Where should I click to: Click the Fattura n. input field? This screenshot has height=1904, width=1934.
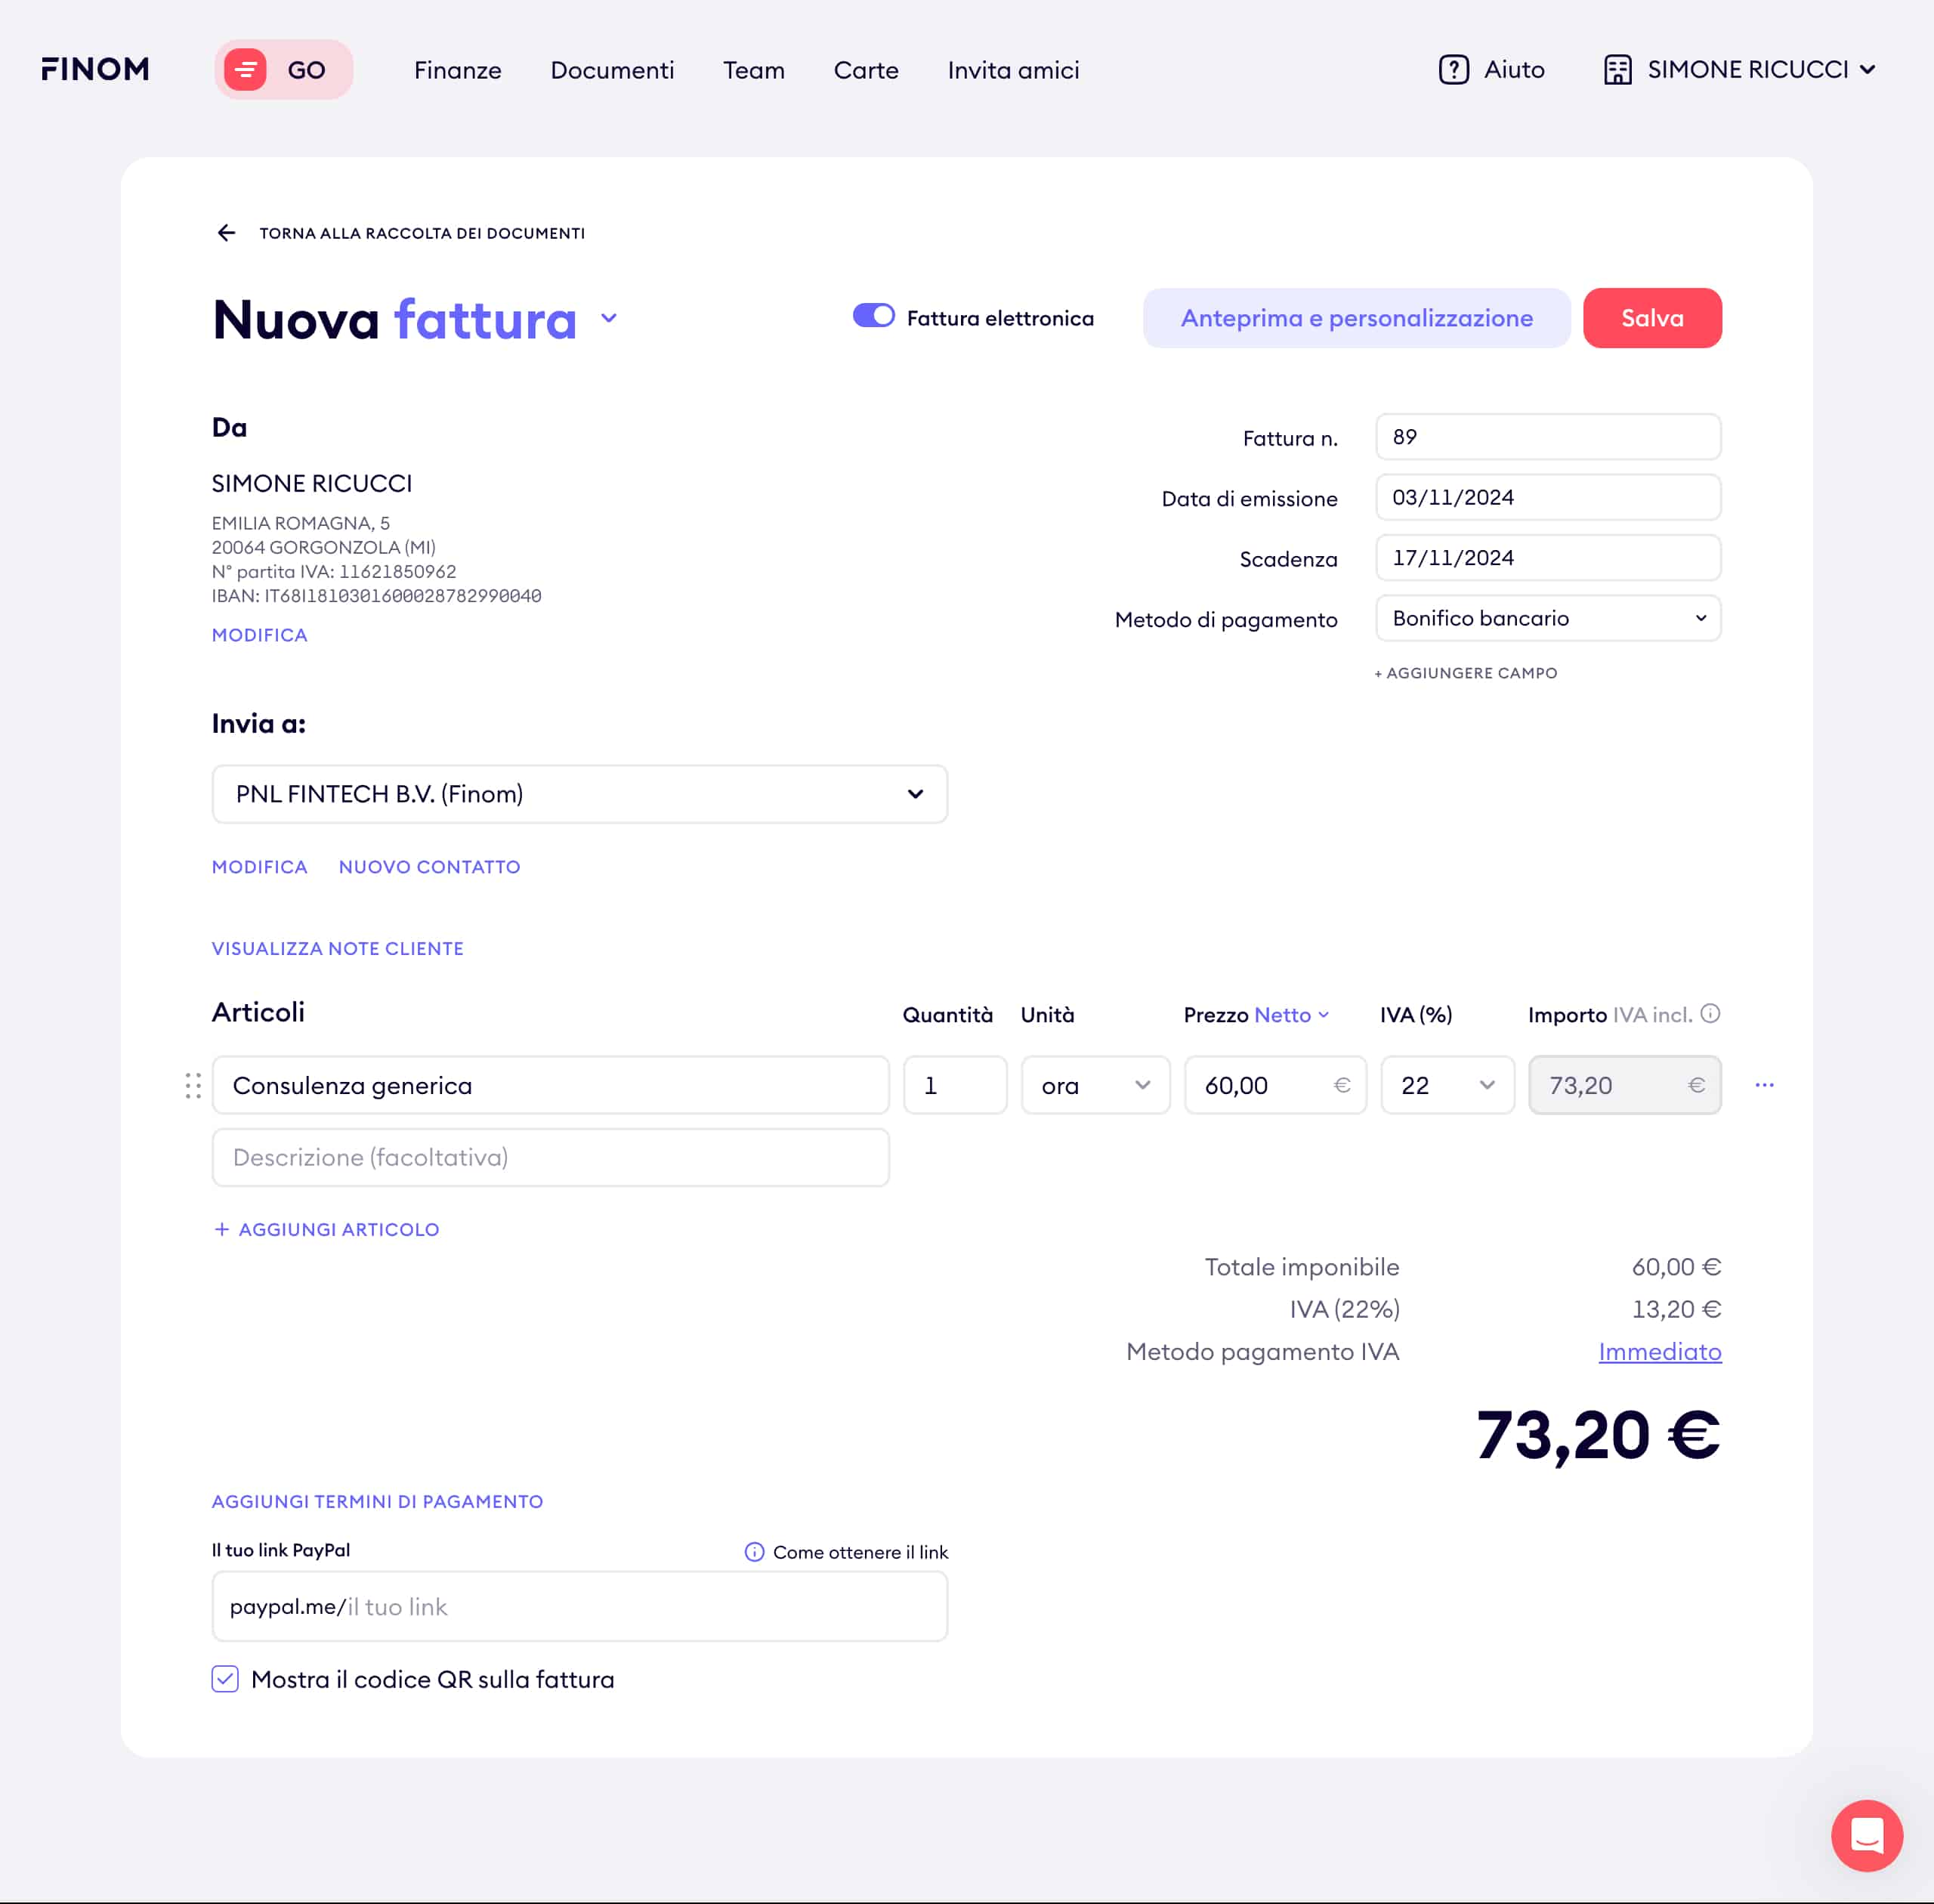pos(1547,437)
